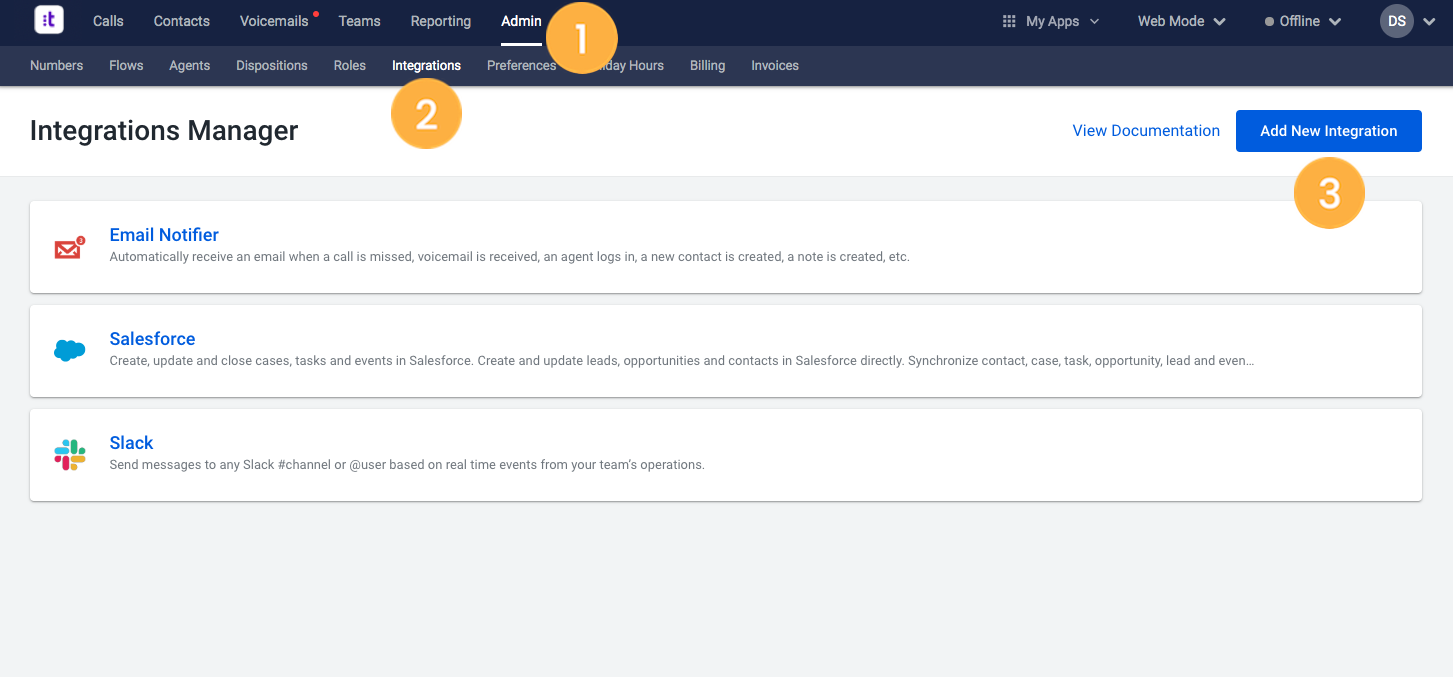Open the View Documentation link
Viewport: 1453px width, 677px height.
1146,130
